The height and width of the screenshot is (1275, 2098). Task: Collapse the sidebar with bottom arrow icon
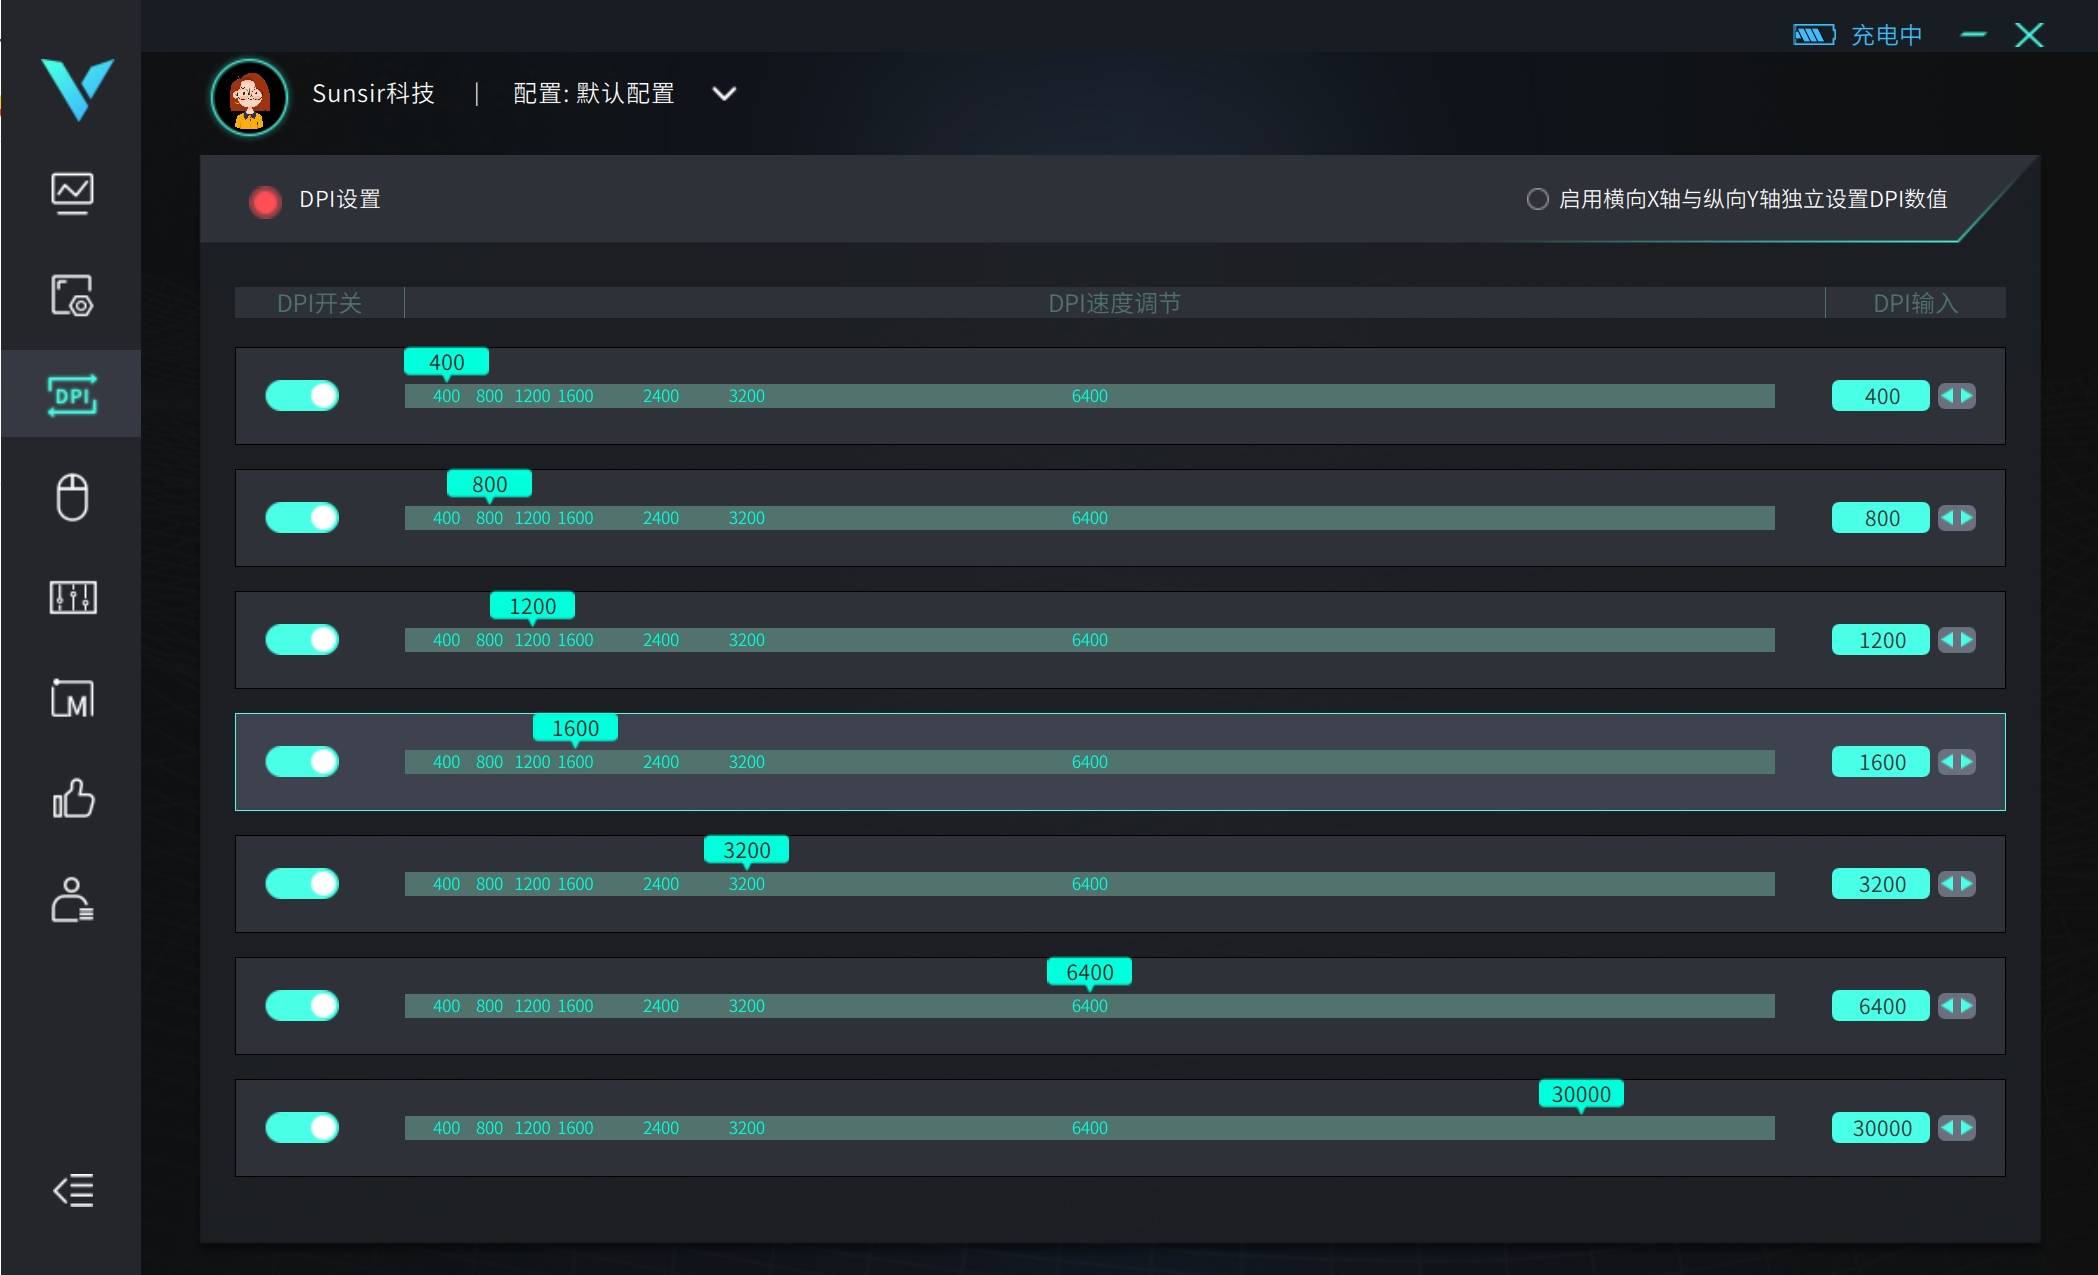(x=72, y=1190)
